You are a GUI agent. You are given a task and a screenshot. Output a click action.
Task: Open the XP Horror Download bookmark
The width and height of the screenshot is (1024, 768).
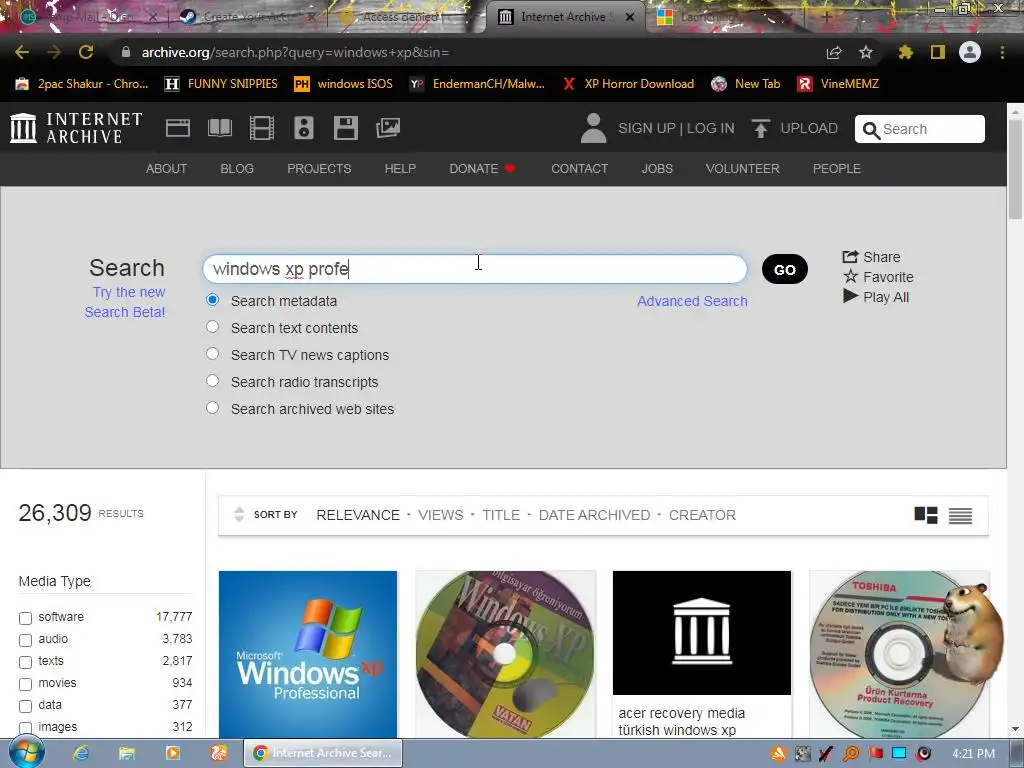[x=628, y=84]
